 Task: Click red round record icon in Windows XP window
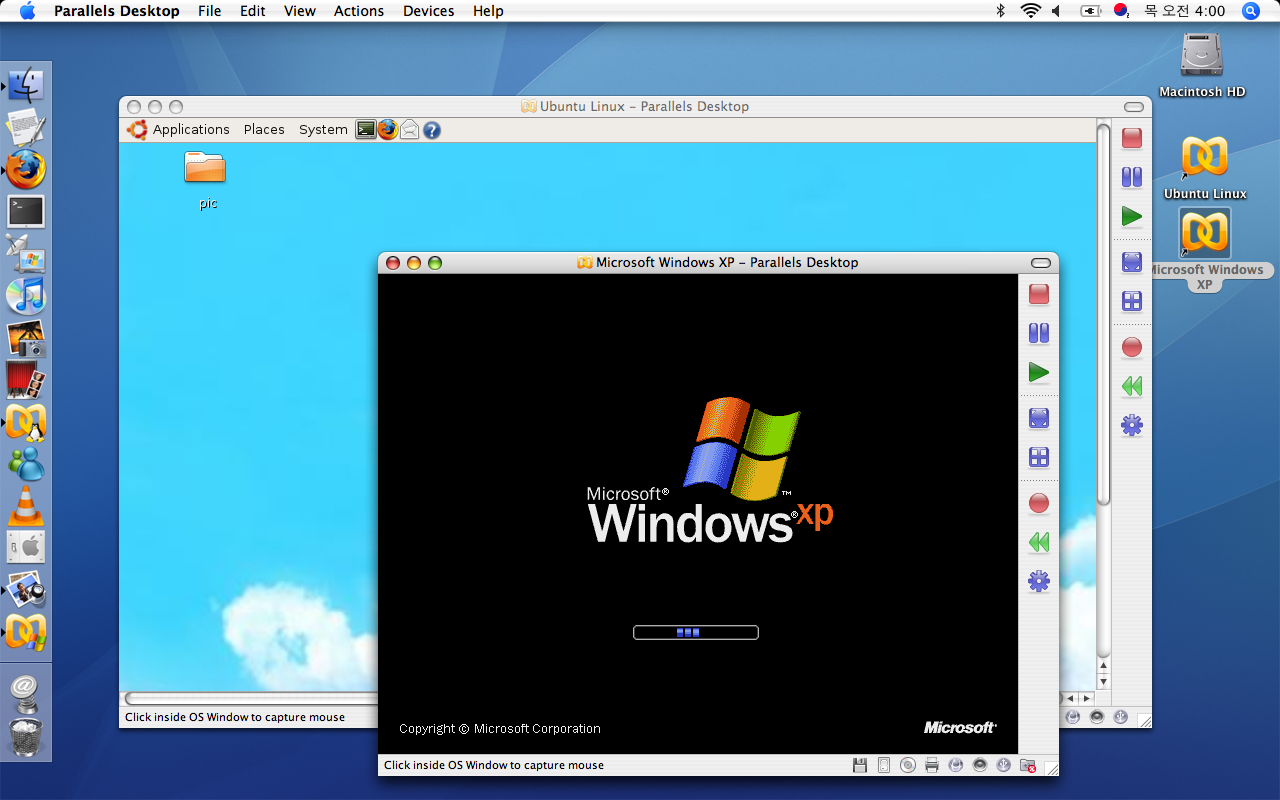1039,503
